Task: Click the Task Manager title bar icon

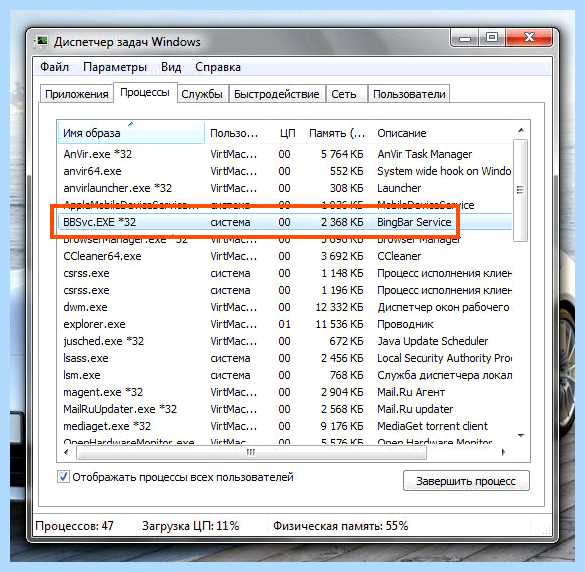Action: pyautogui.click(x=41, y=41)
